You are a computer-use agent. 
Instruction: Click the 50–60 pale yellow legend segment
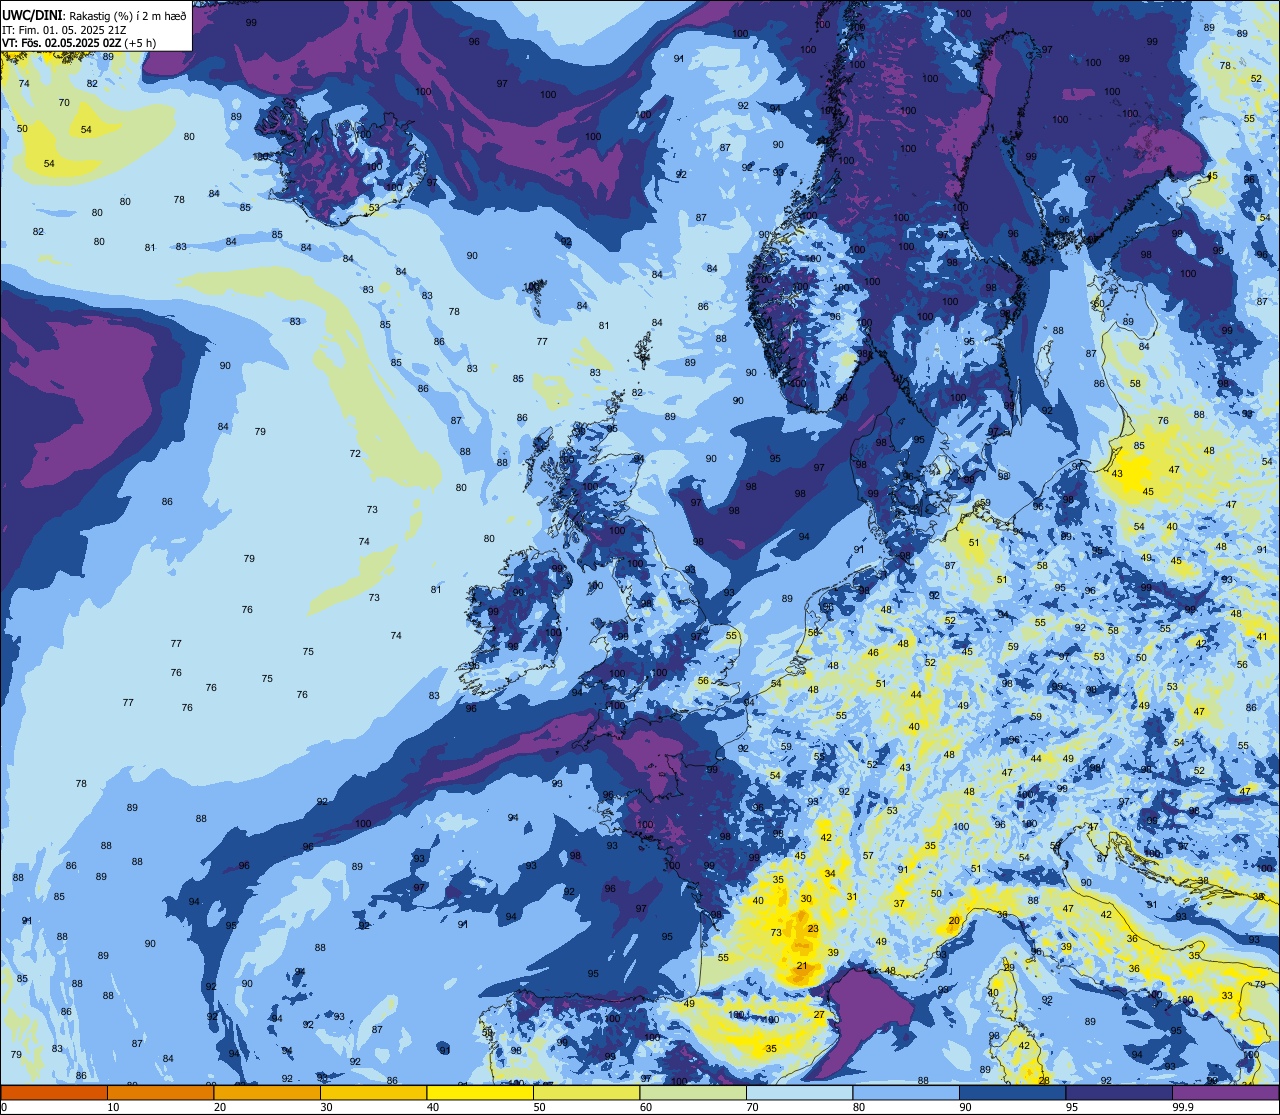pos(586,1093)
